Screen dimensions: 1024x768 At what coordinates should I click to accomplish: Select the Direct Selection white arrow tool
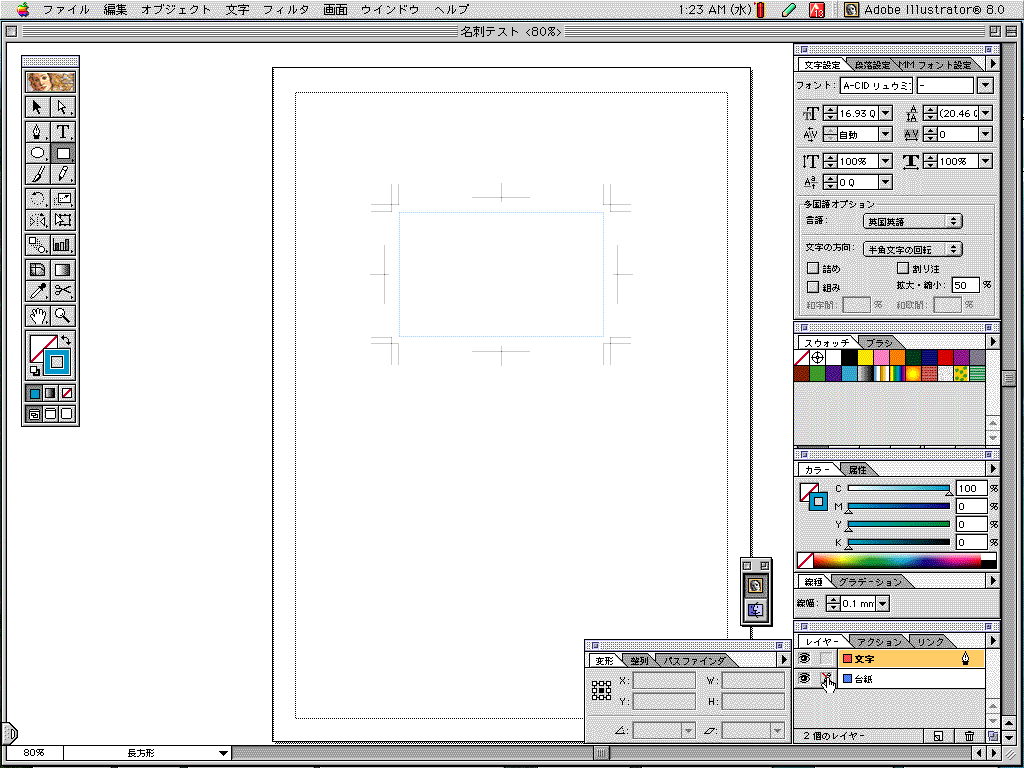point(63,106)
